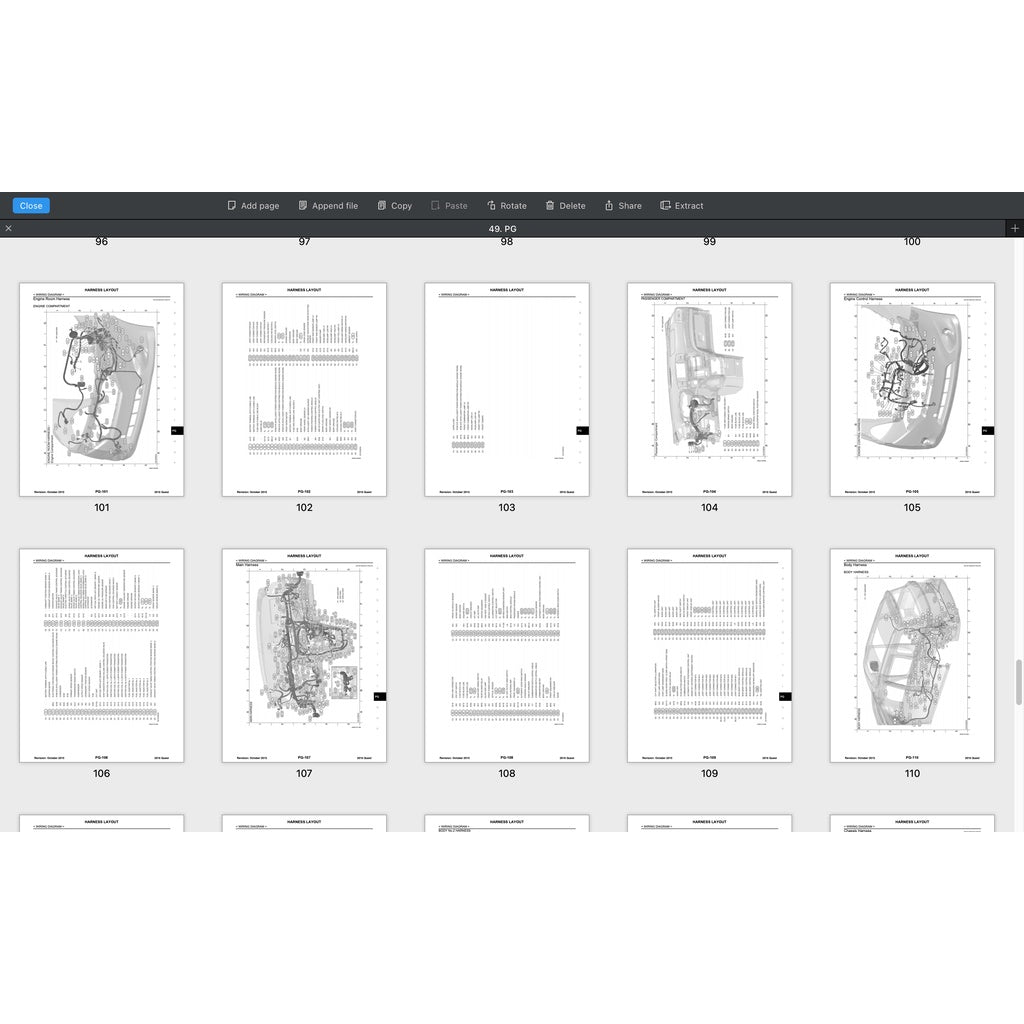Select the 49. PG document tab

[502, 229]
